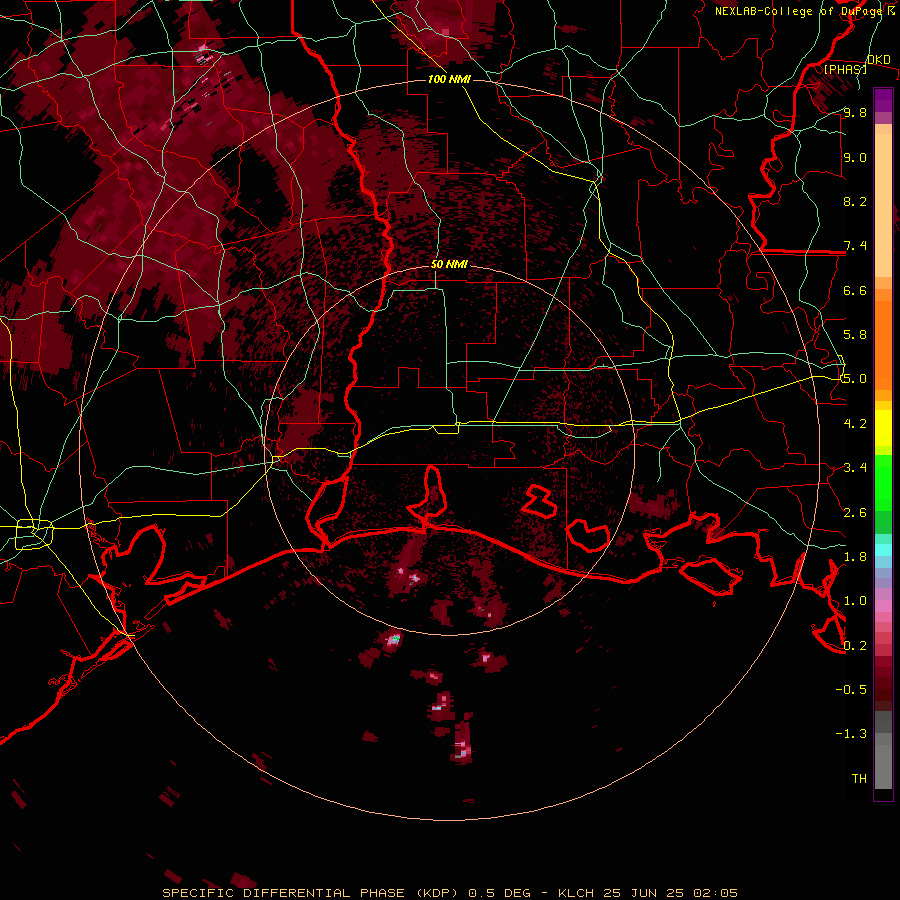
Task: Click the DKD label above the scale
Action: tap(878, 59)
